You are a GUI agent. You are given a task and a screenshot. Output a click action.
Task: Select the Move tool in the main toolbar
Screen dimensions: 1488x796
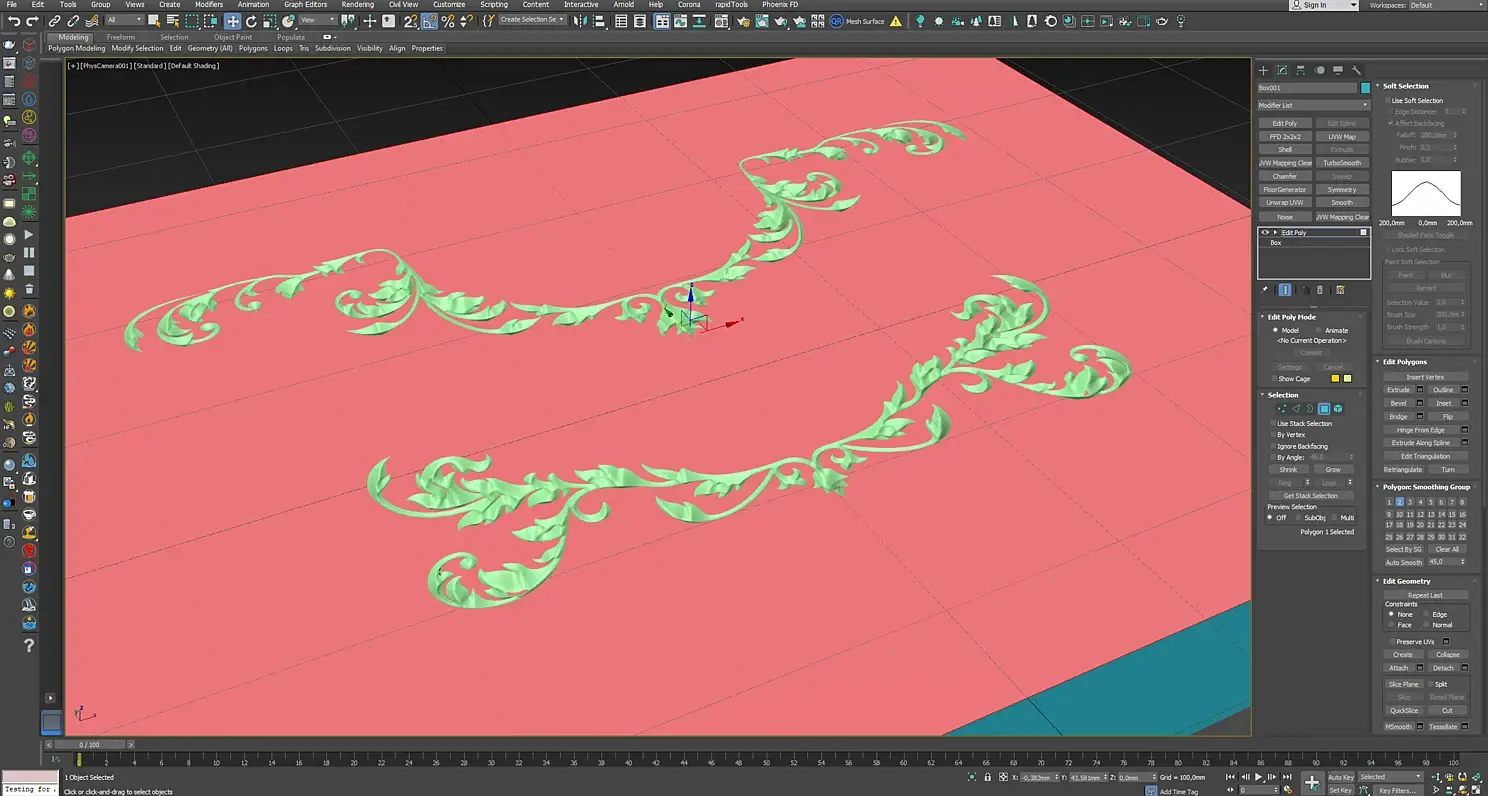(232, 21)
